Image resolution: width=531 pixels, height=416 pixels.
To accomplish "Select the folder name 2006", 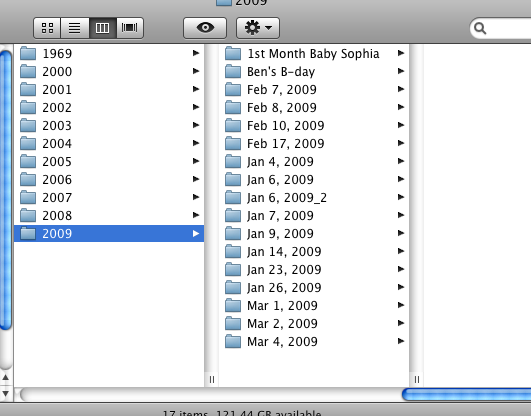I will (x=57, y=179).
